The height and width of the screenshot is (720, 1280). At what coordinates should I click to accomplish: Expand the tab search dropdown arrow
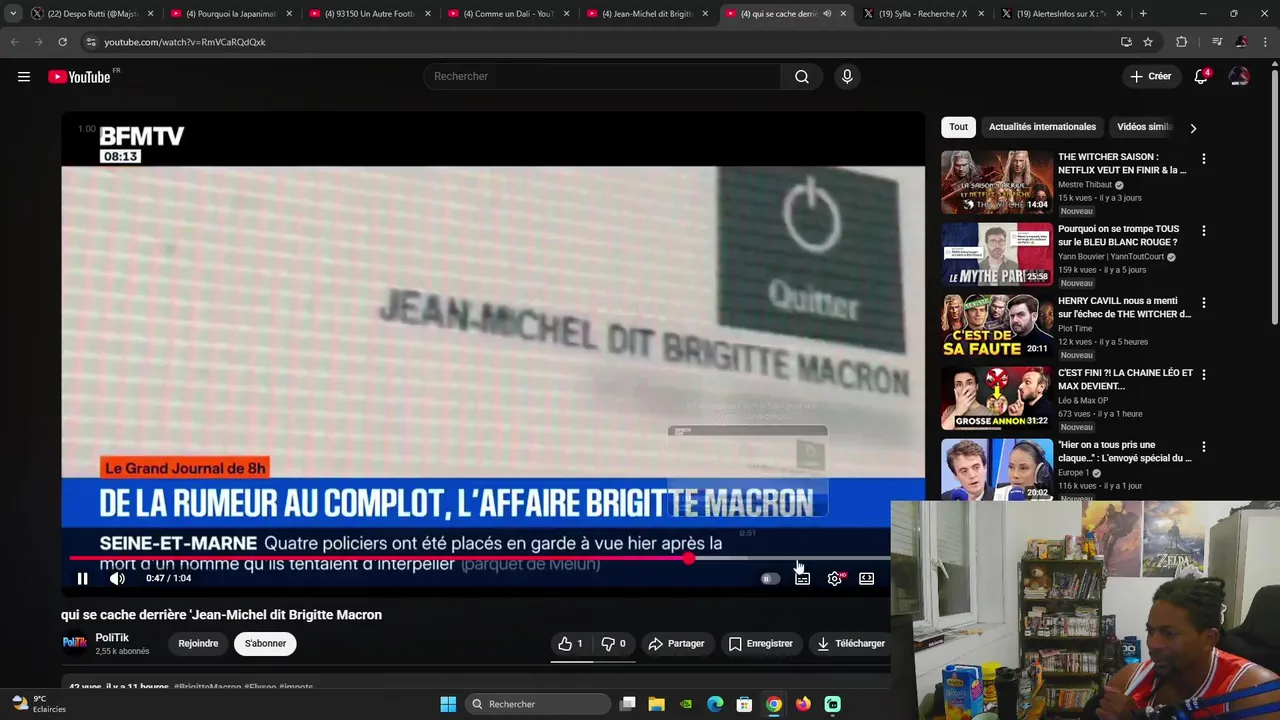[x=13, y=14]
